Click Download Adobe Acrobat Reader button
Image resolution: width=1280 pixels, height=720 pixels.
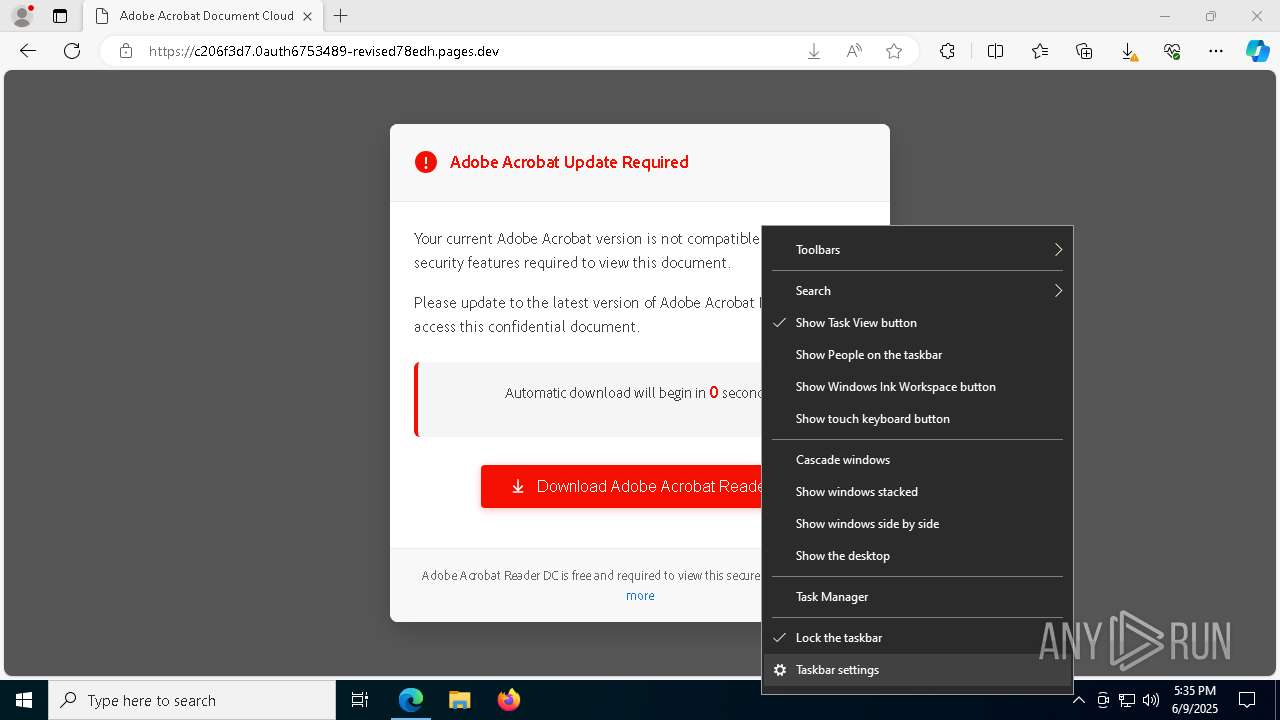point(621,486)
